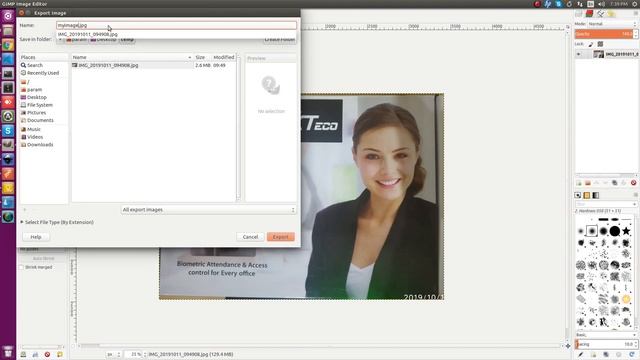Viewport: 640px width, 360px height.
Task: Click the Export button
Action: click(281, 237)
